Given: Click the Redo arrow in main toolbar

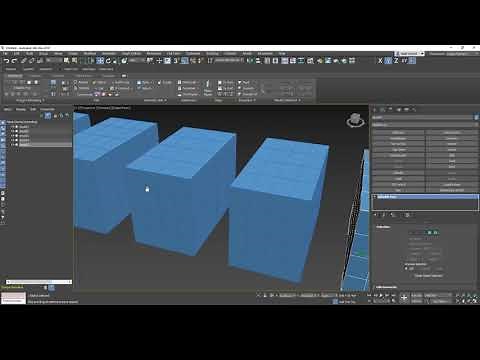Looking at the screenshot, I should tap(14, 61).
